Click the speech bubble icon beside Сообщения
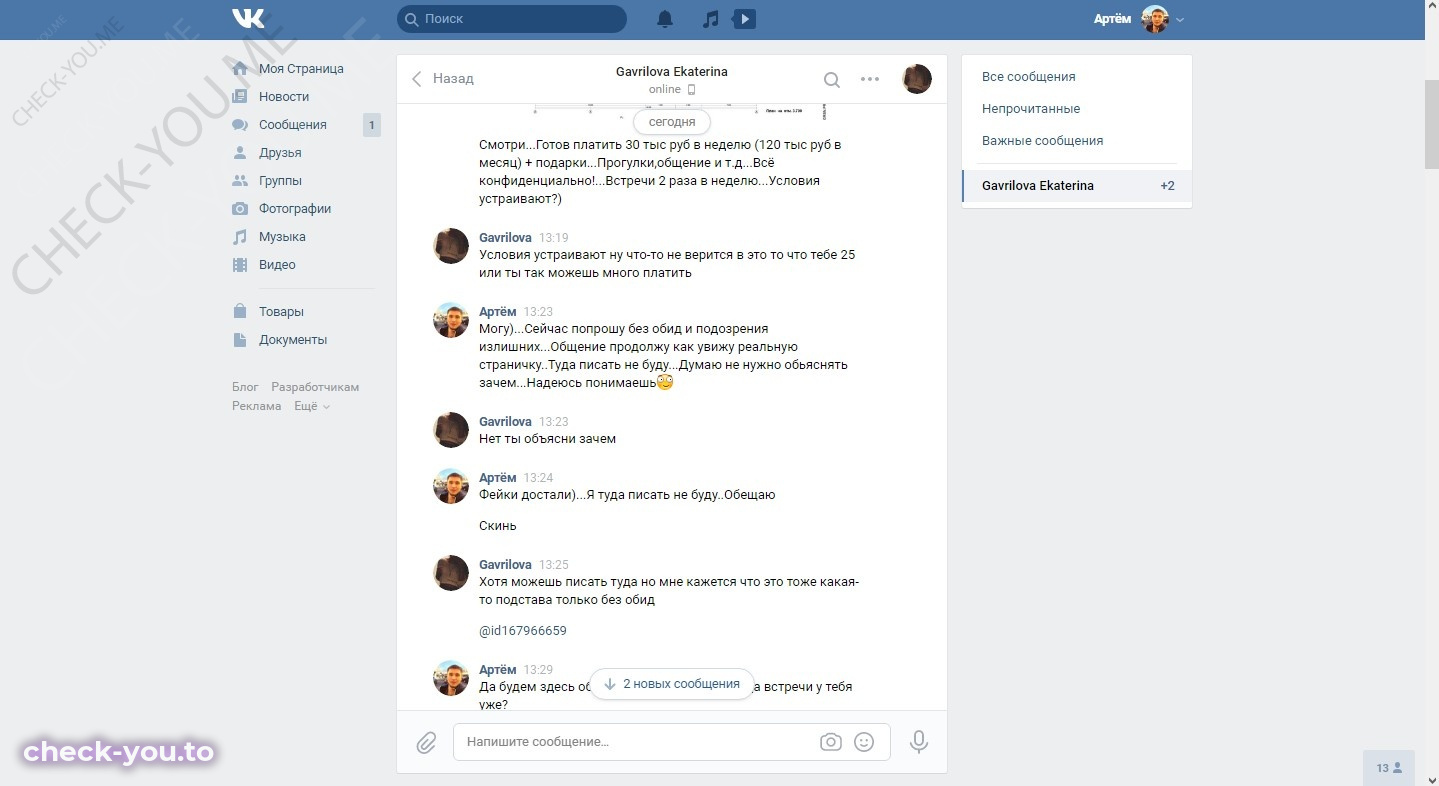Viewport: 1439px width, 786px height. pos(240,125)
